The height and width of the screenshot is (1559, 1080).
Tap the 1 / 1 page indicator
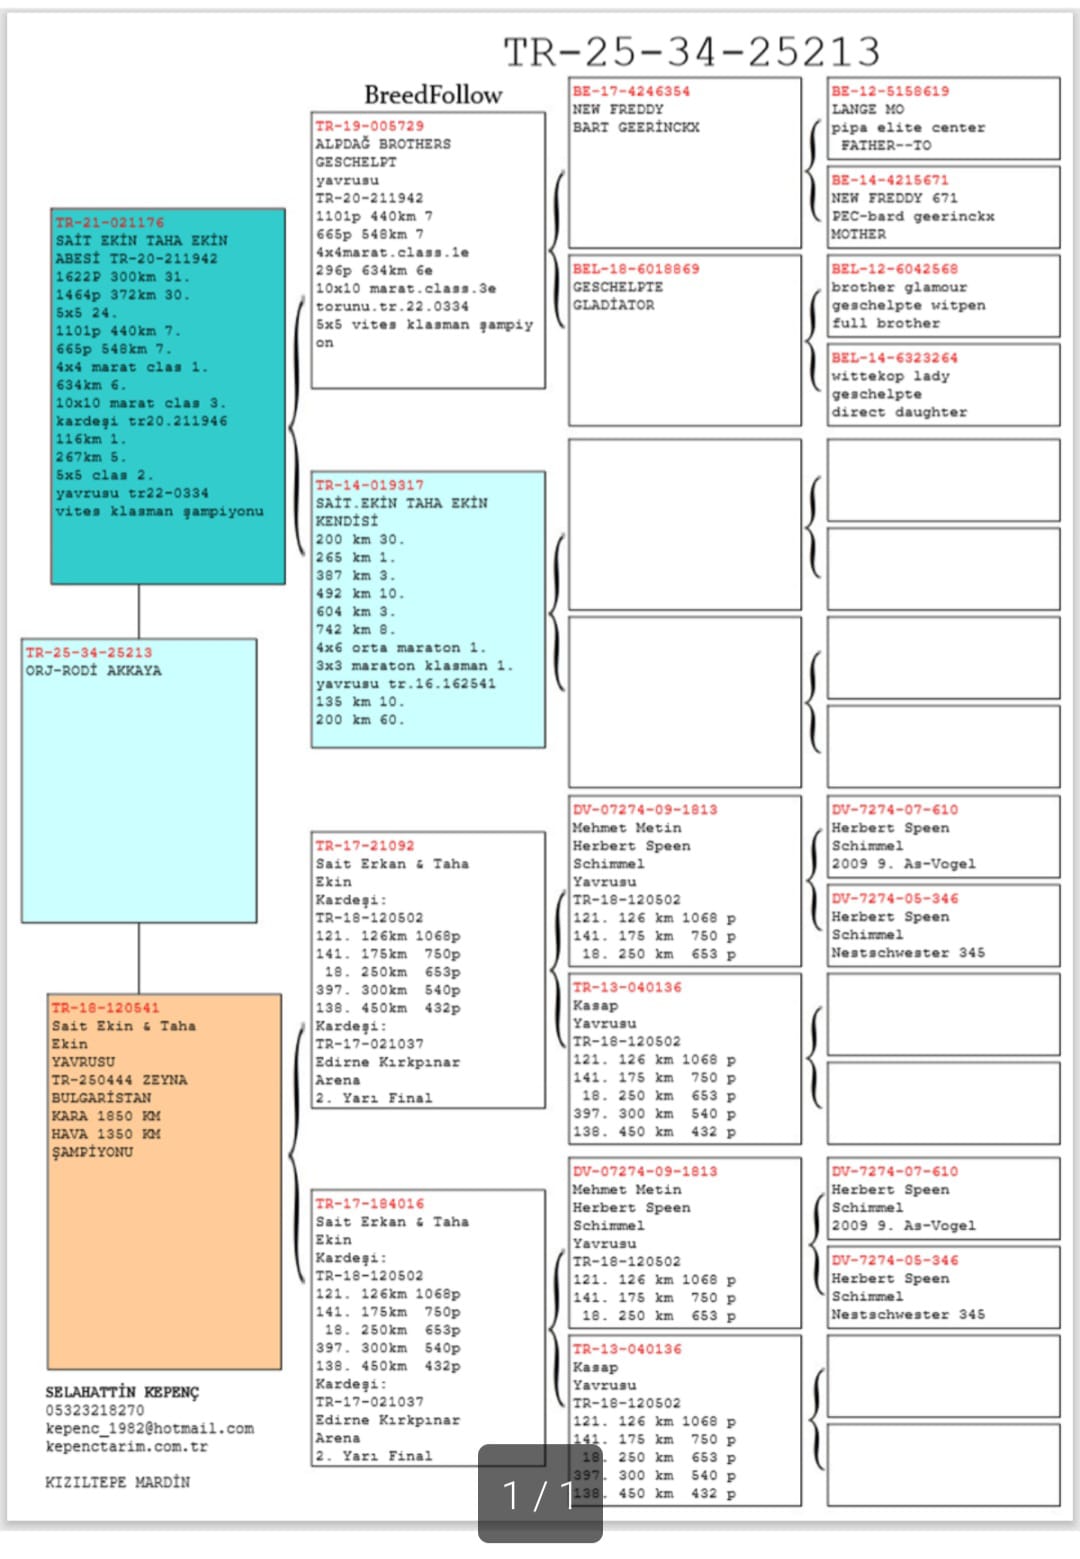pyautogui.click(x=540, y=1494)
